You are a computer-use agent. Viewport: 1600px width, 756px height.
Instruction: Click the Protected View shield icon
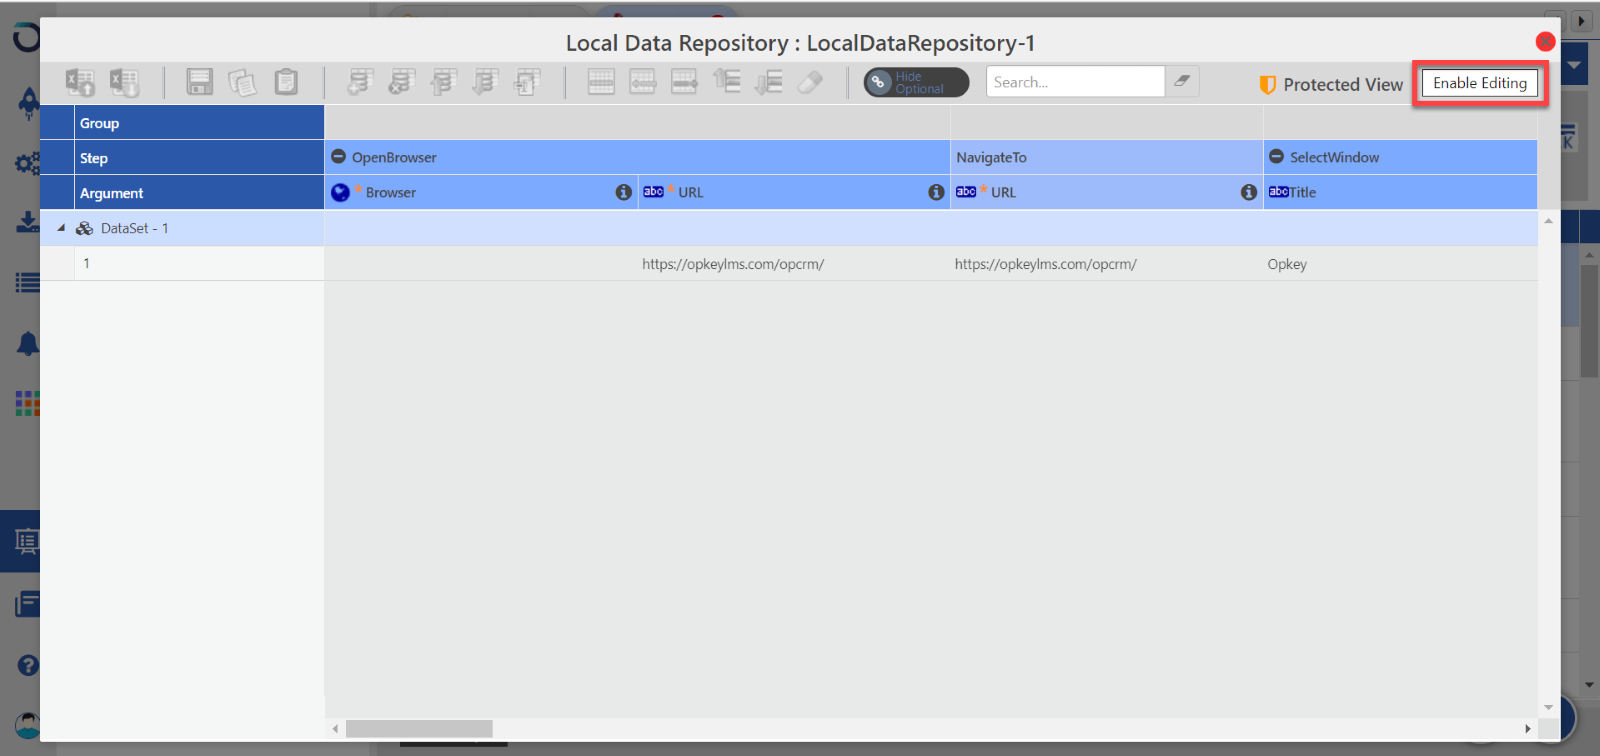click(x=1267, y=85)
